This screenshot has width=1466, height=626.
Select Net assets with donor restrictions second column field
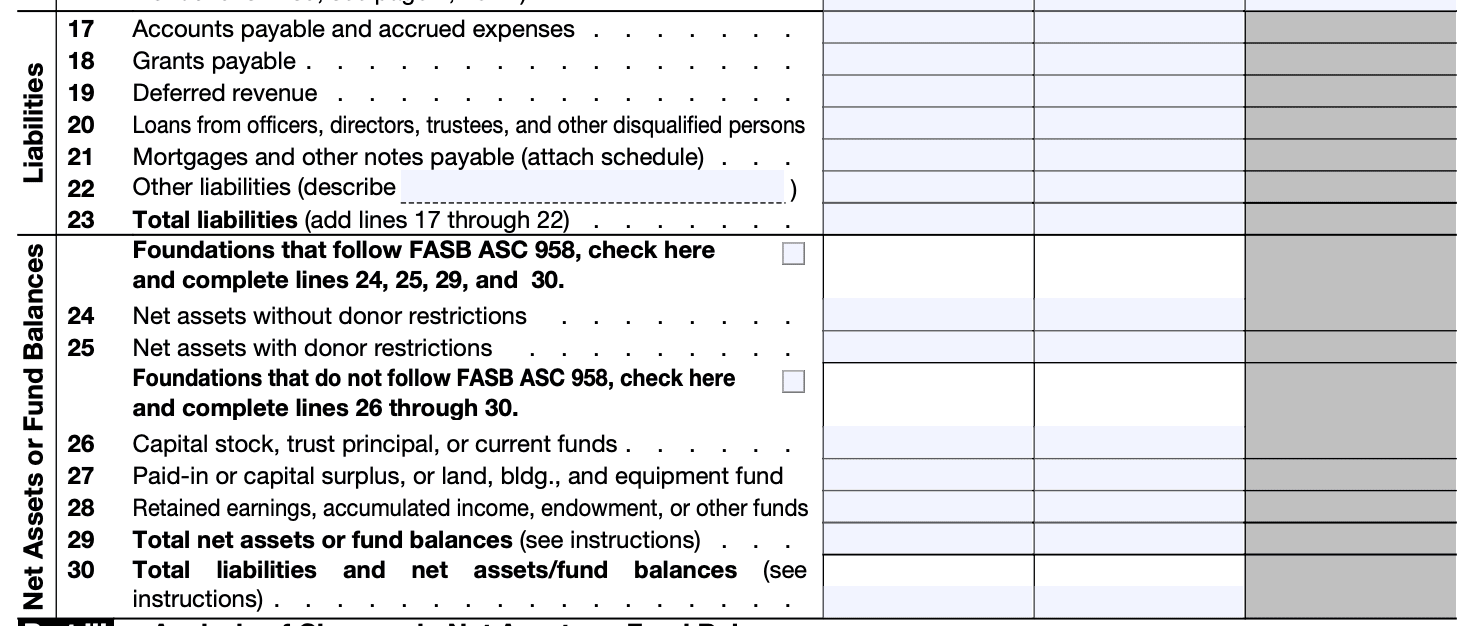click(1139, 347)
